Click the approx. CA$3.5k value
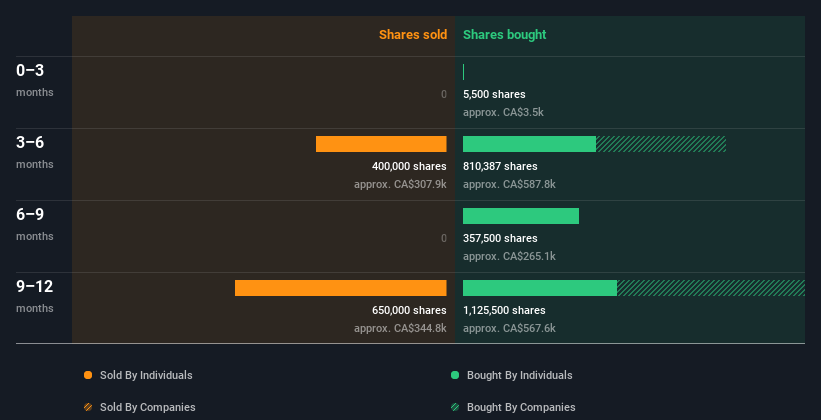Viewport: 821px width, 420px height. [503, 112]
